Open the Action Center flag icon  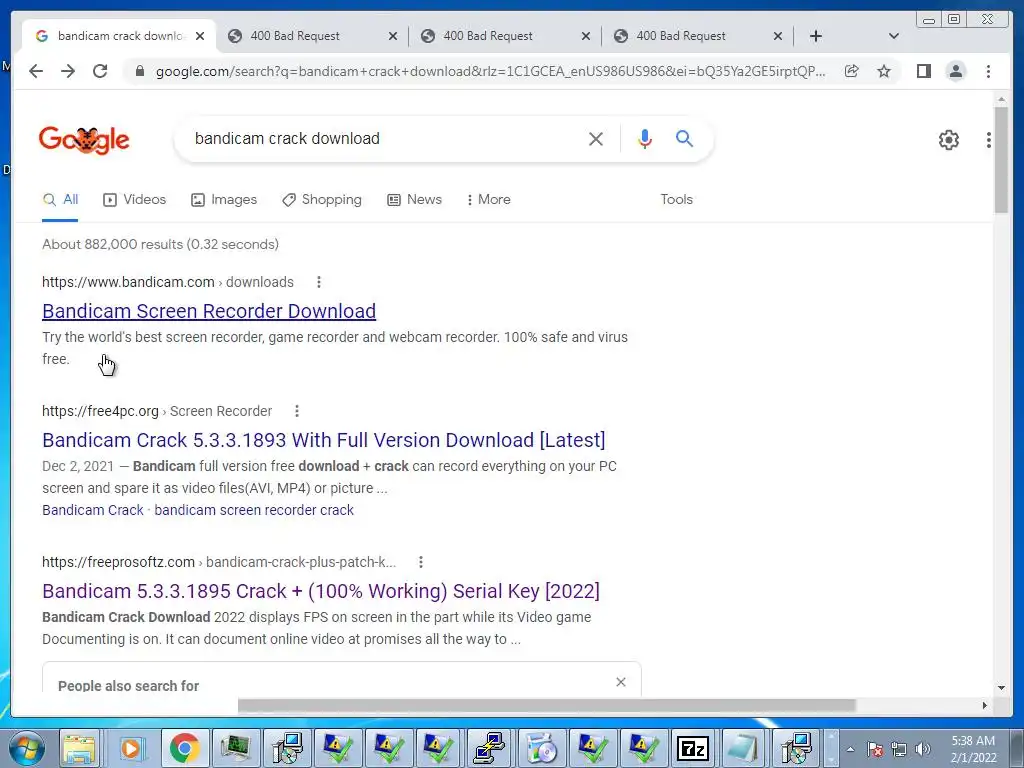(875, 749)
